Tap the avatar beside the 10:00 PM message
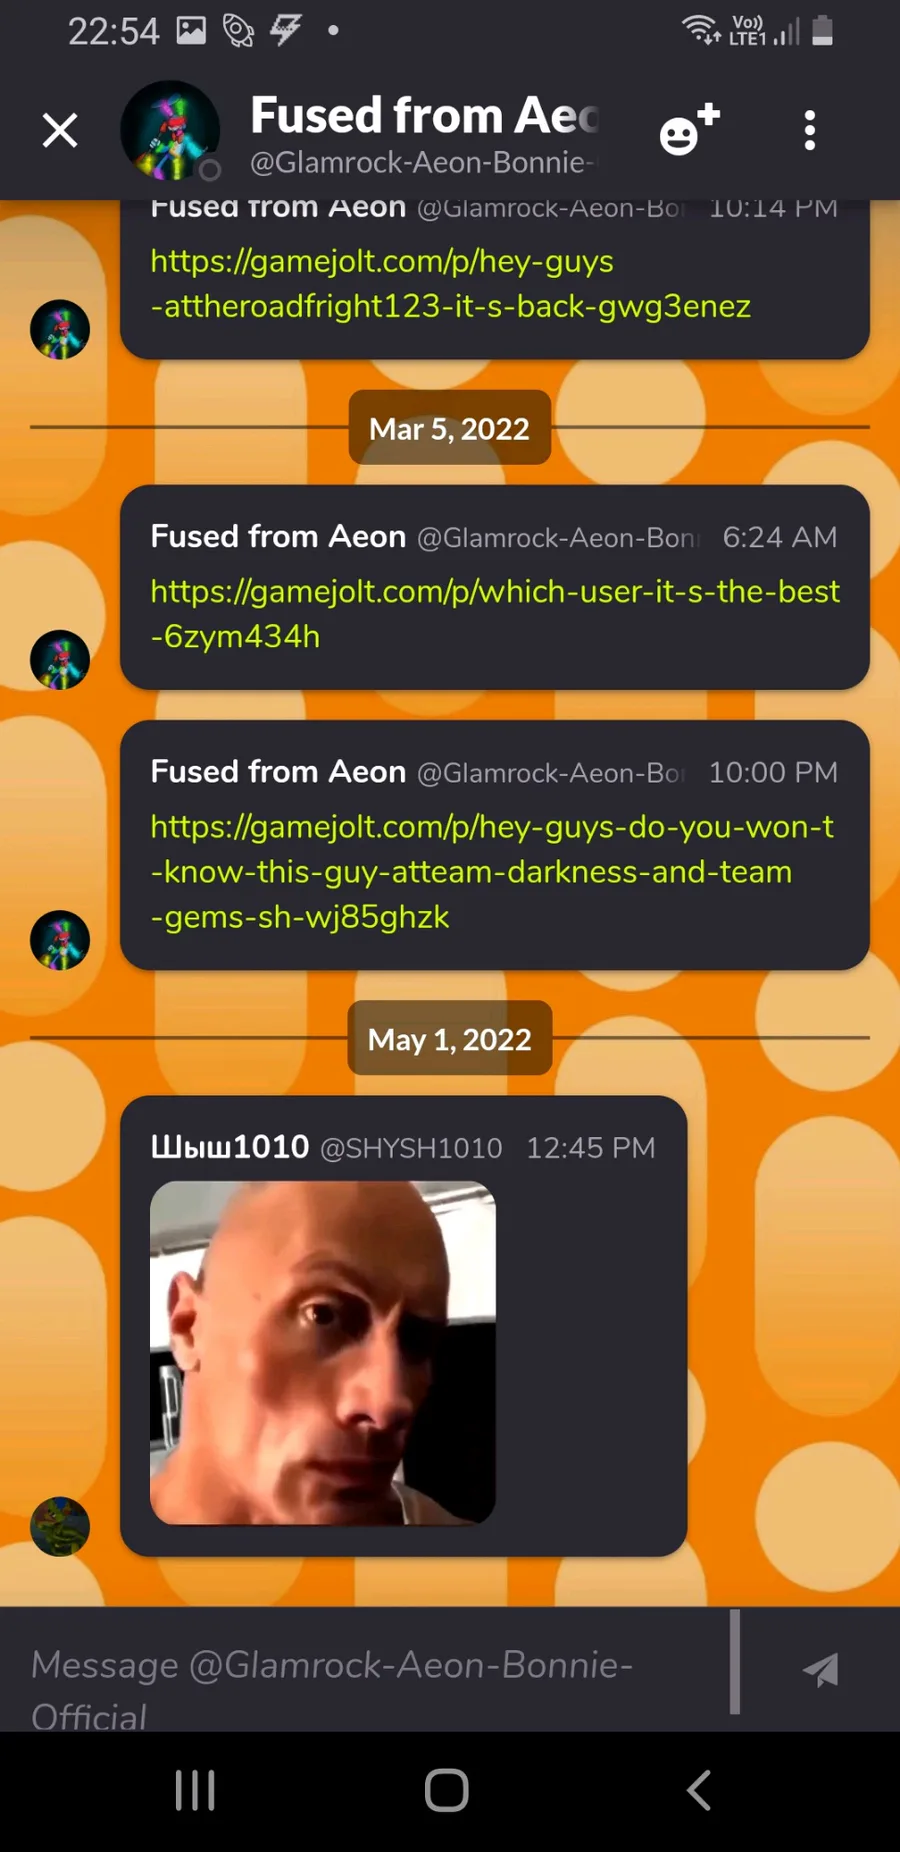This screenshot has height=1852, width=900. click(x=60, y=940)
